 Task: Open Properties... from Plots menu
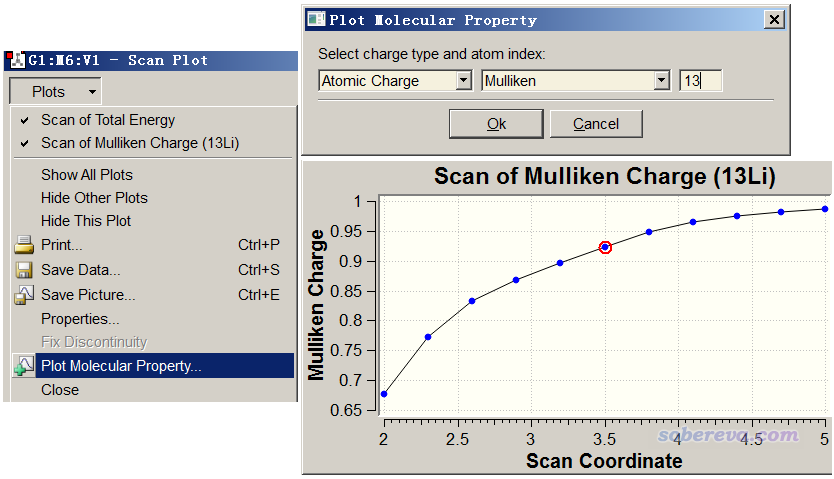point(80,319)
